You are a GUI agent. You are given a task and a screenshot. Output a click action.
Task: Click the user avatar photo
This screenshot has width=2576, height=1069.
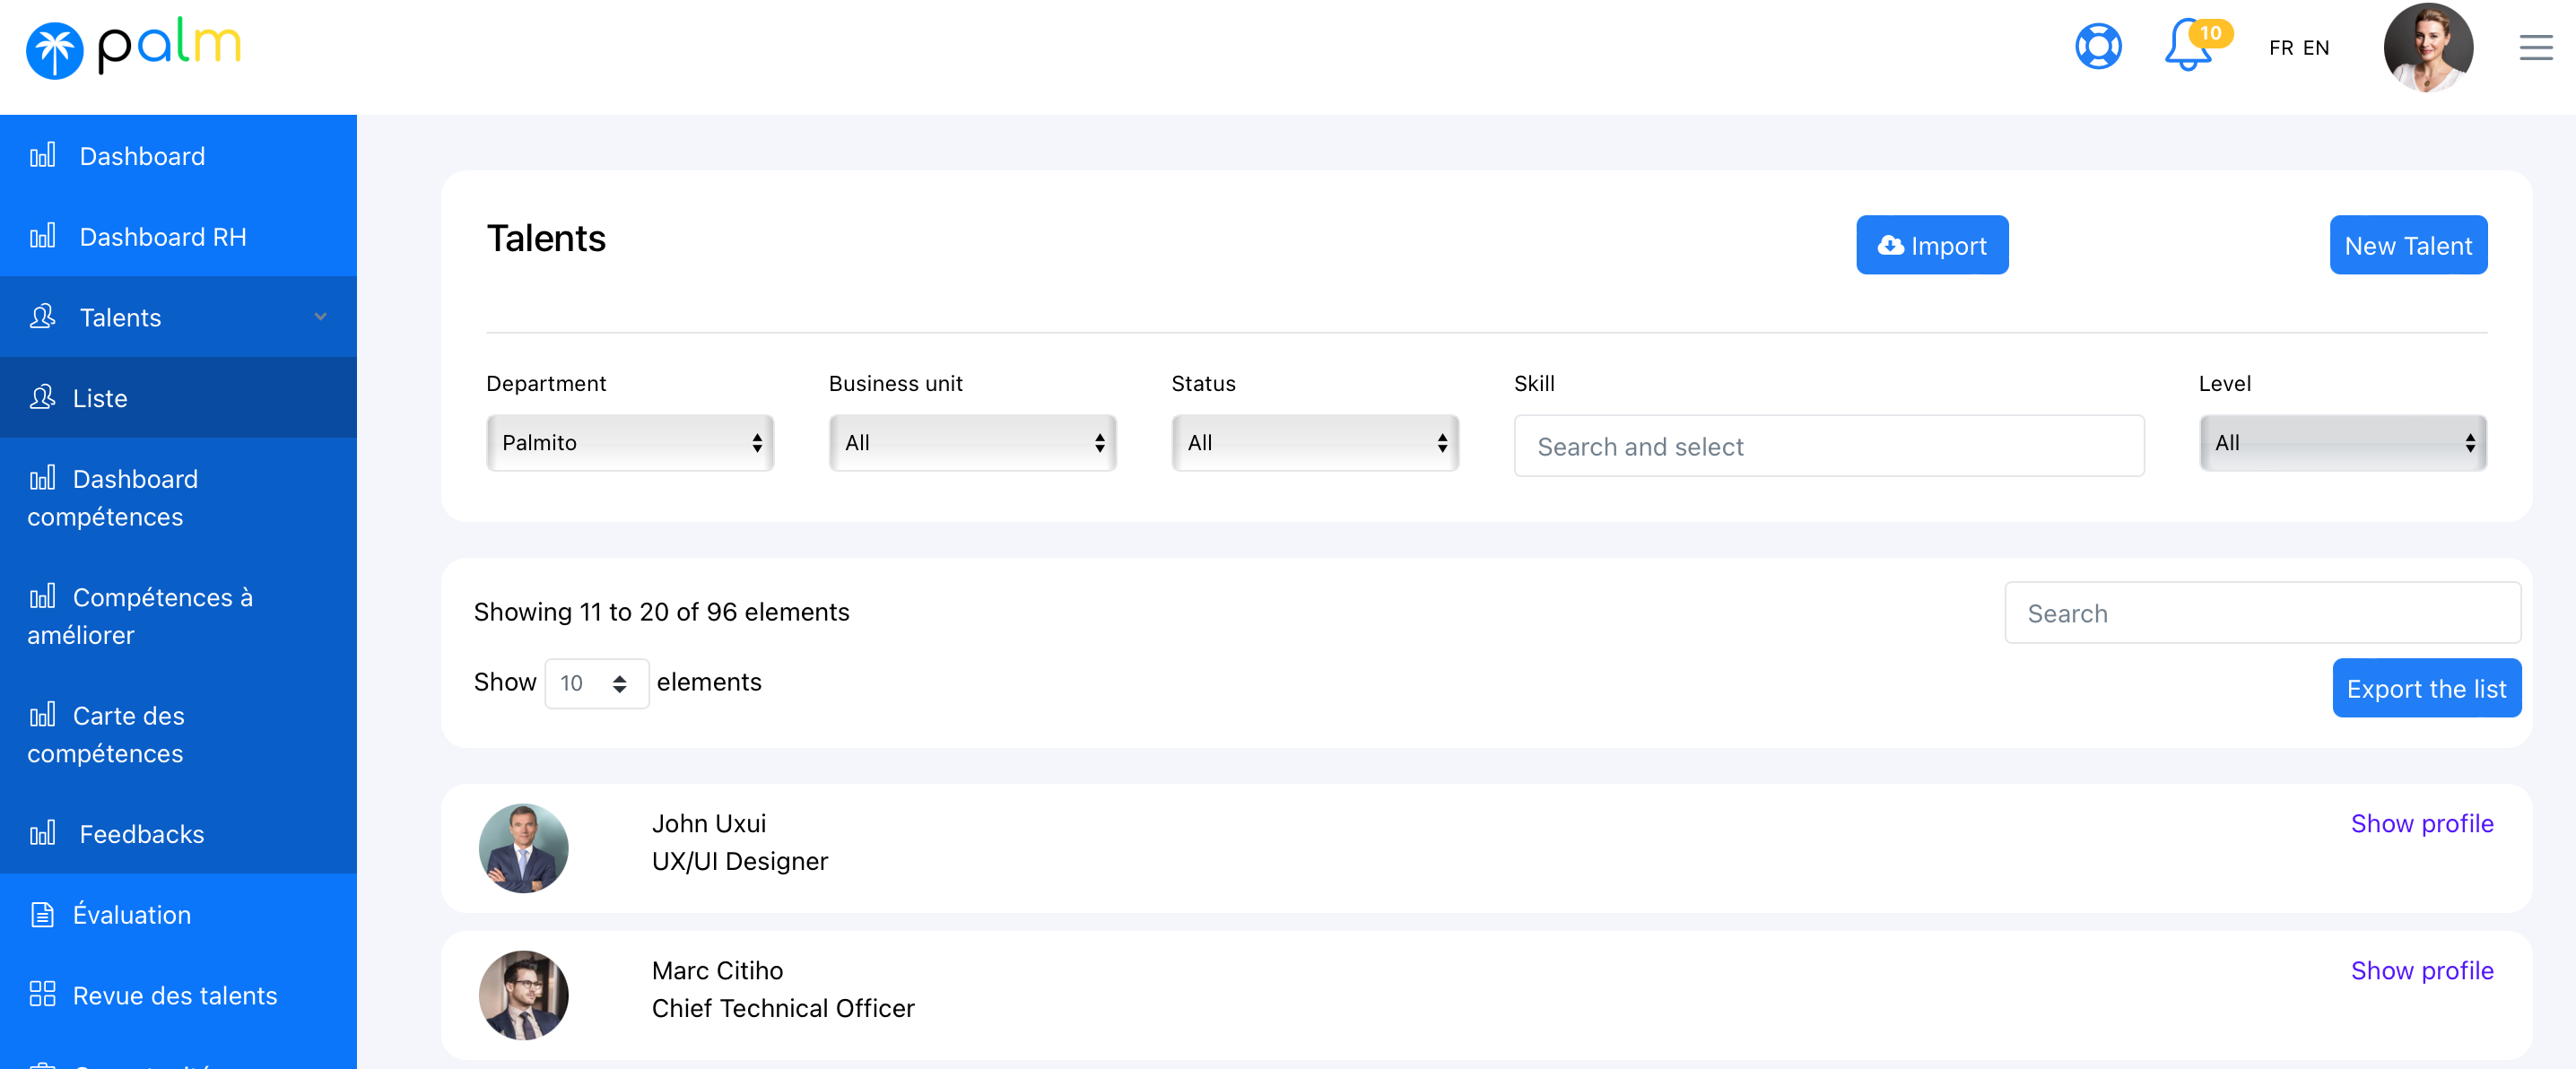2428,47
